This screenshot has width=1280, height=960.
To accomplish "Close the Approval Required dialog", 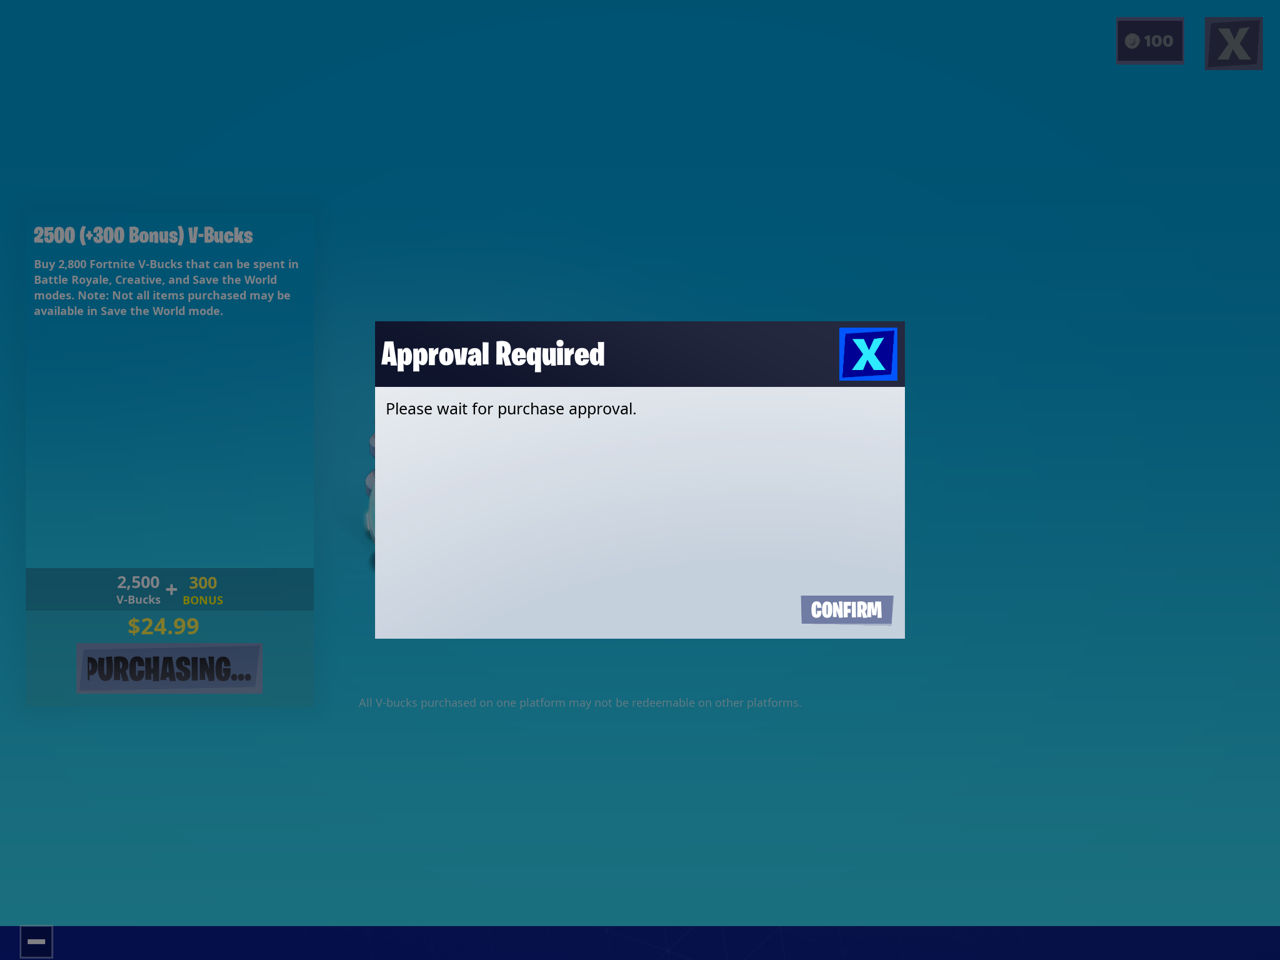I will (x=868, y=354).
